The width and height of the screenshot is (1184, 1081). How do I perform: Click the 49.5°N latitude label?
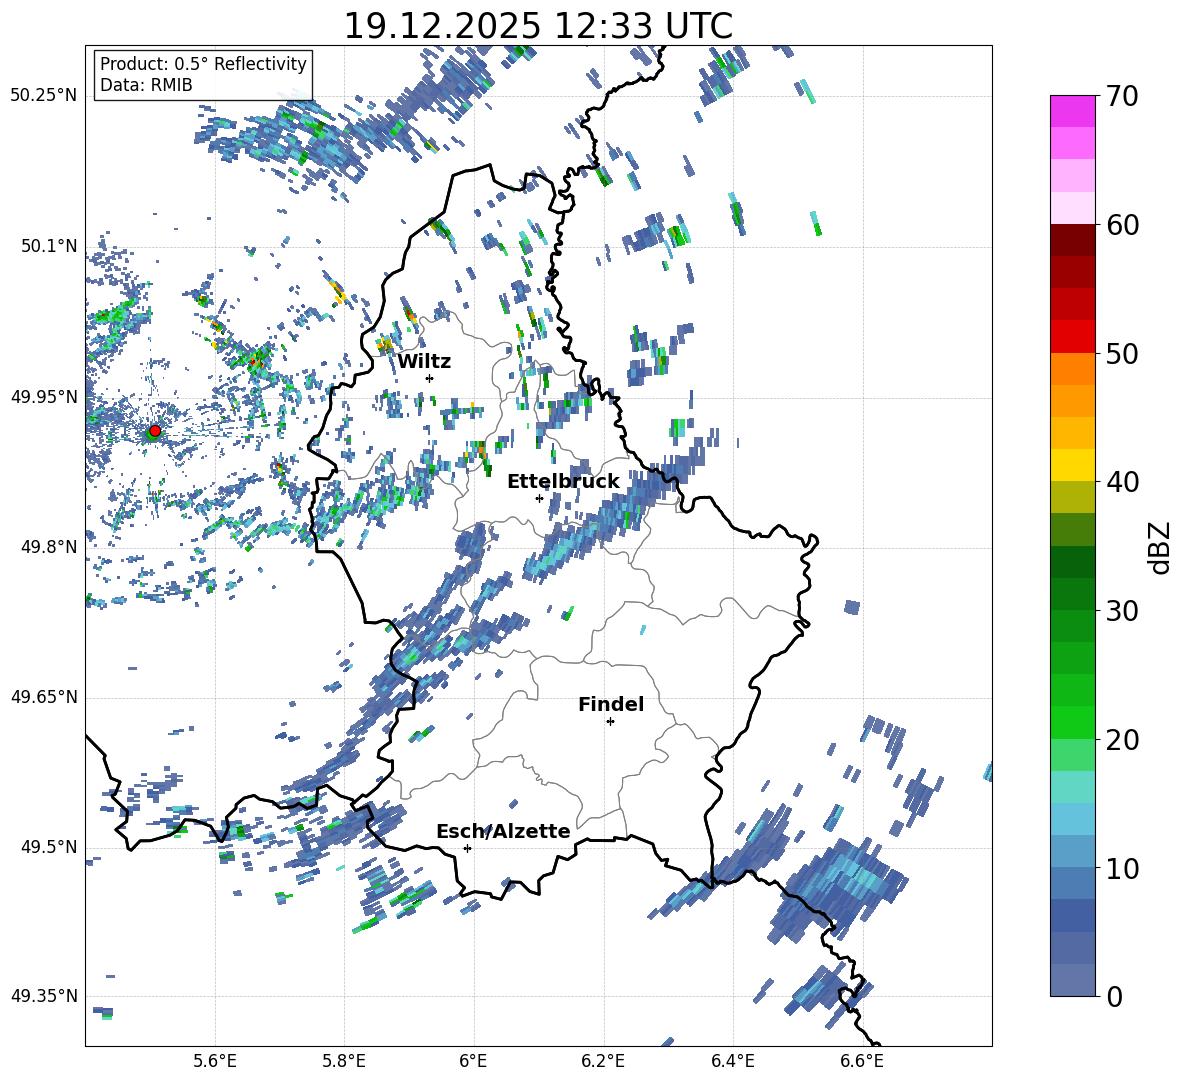[49, 846]
